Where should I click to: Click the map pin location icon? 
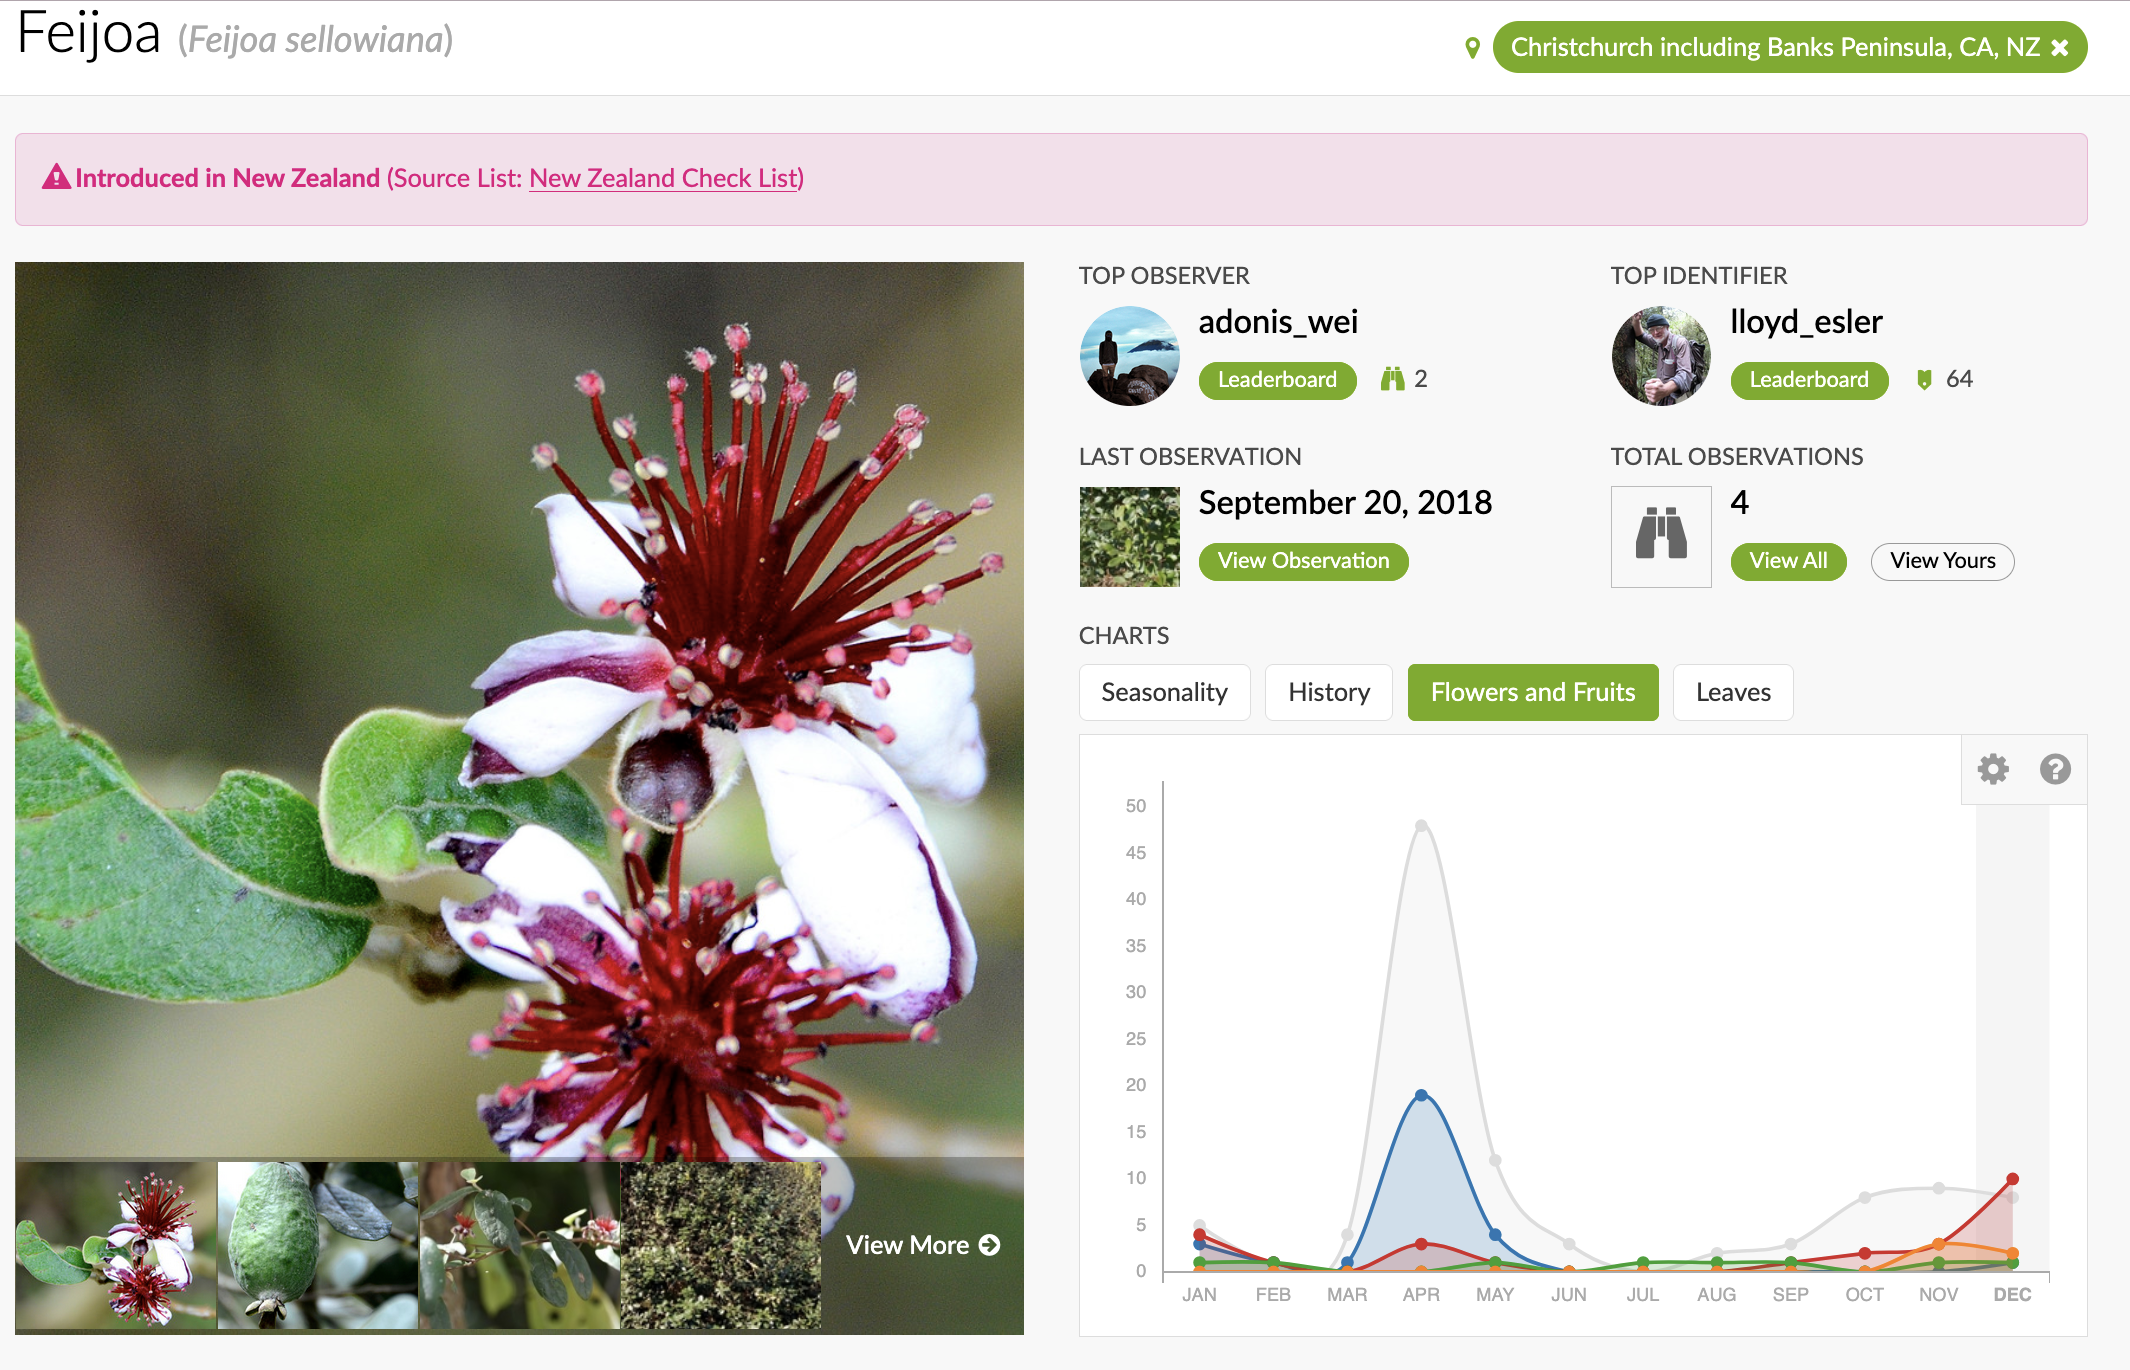pos(1472,48)
